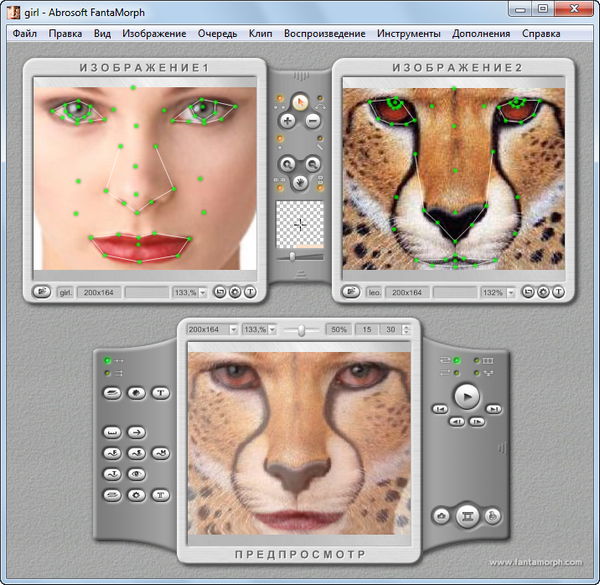Open the Дополнения menu
Viewport: 600px width, 585px height.
tap(481, 34)
